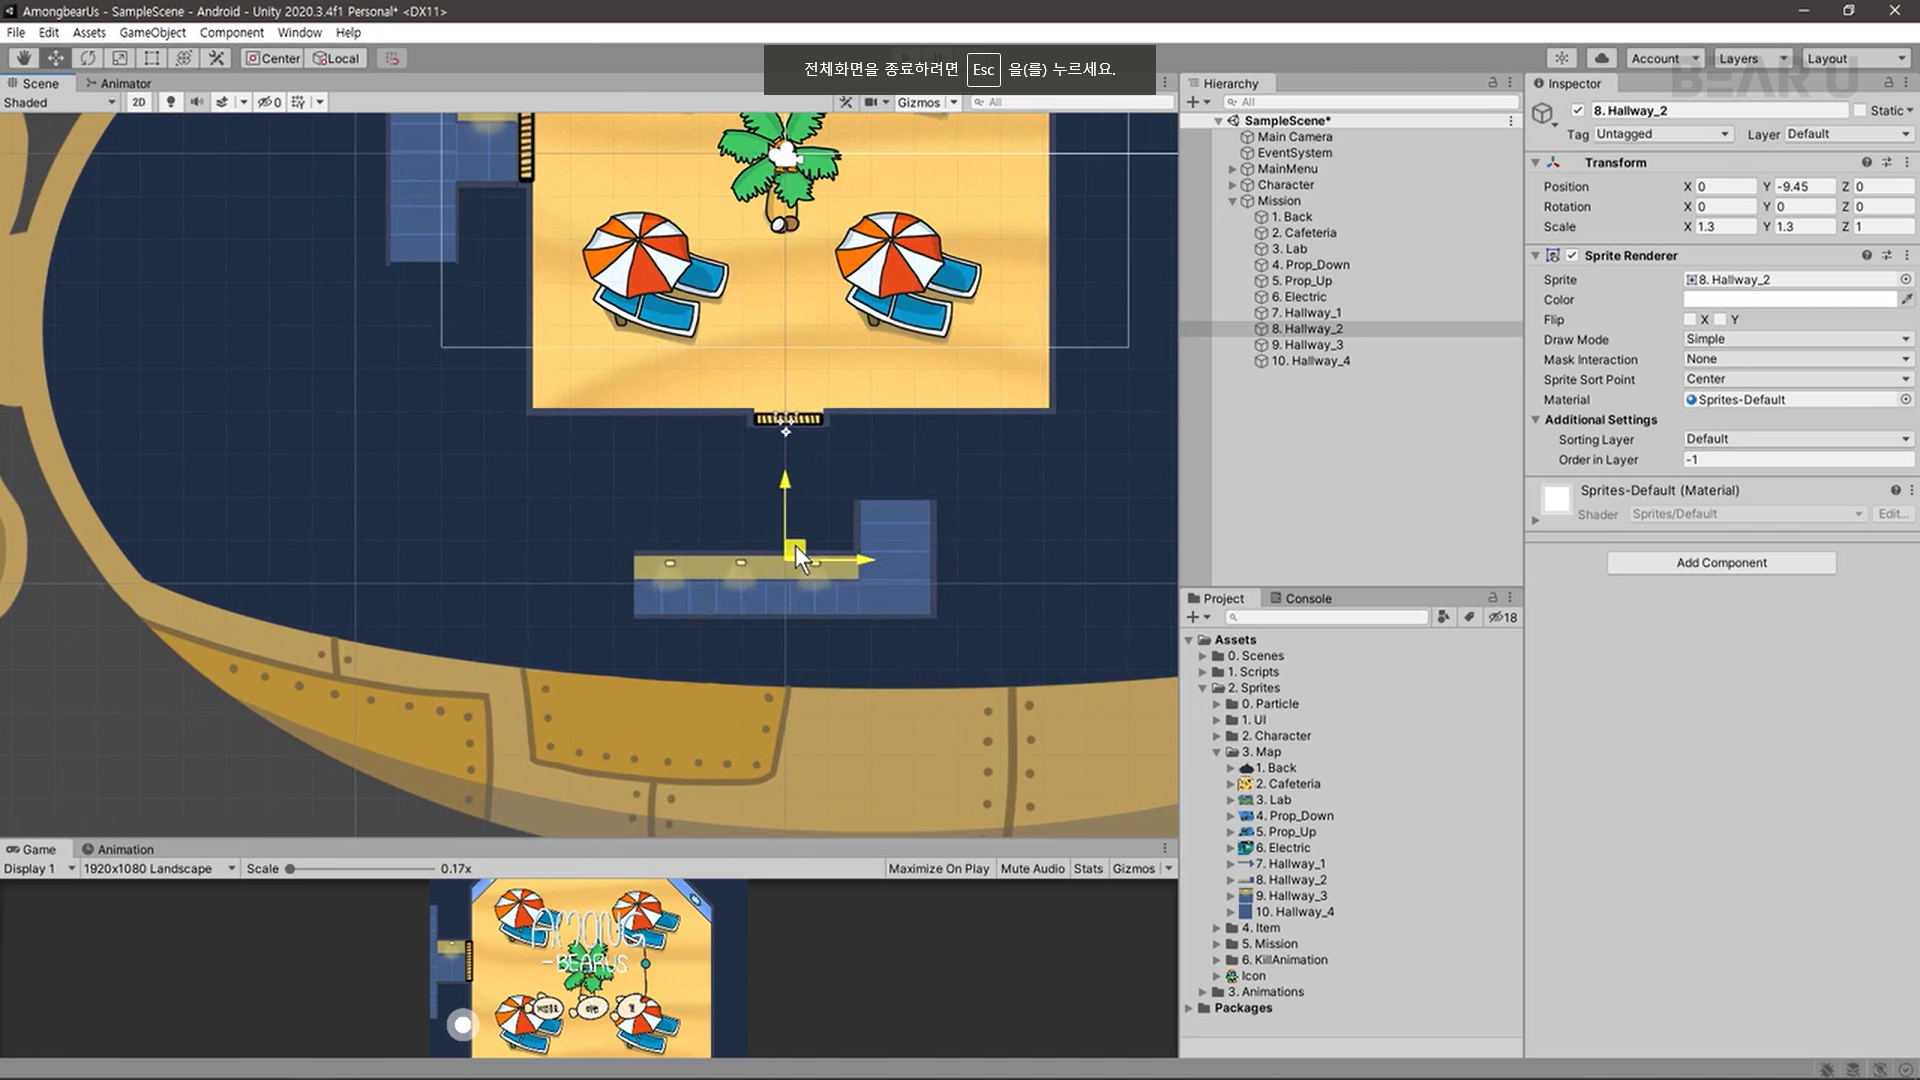Enable the Static checkbox
1920x1080 pixels.
tap(1860, 110)
